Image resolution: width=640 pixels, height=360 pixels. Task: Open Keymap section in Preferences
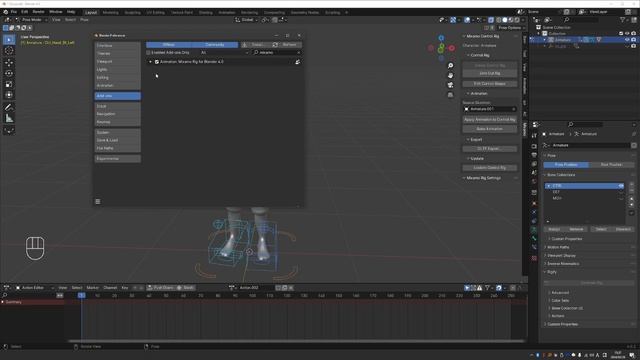click(x=118, y=122)
